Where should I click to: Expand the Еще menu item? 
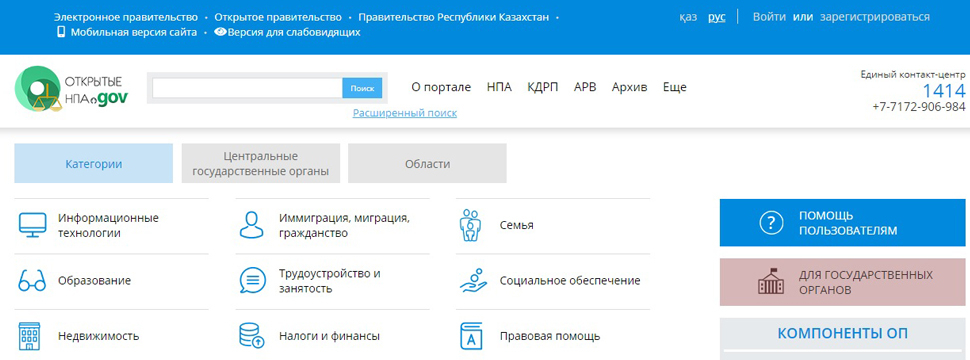[675, 87]
